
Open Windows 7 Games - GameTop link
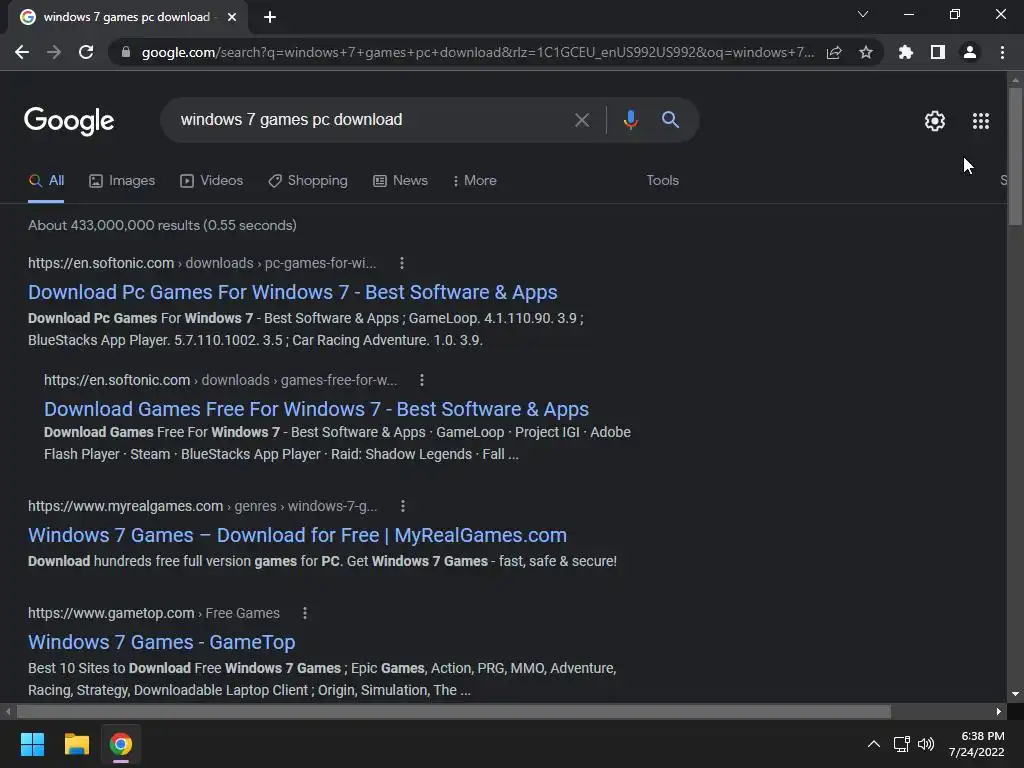pyautogui.click(x=161, y=642)
